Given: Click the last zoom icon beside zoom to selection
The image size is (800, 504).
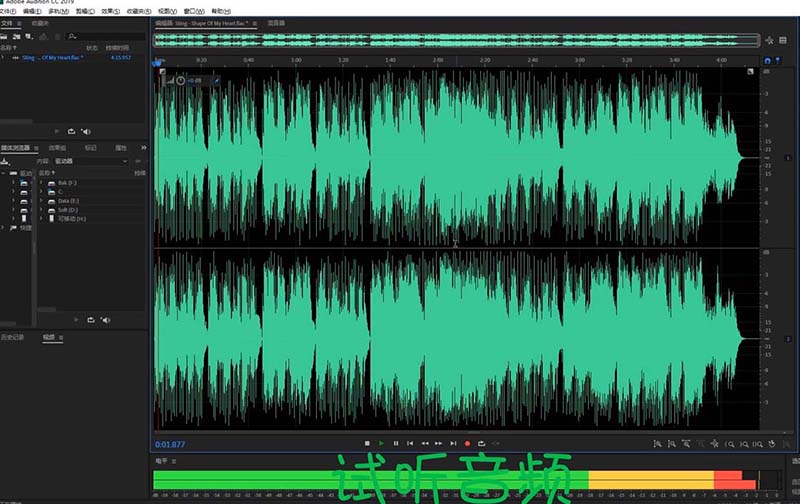Looking at the screenshot, I should pyautogui.click(x=772, y=444).
